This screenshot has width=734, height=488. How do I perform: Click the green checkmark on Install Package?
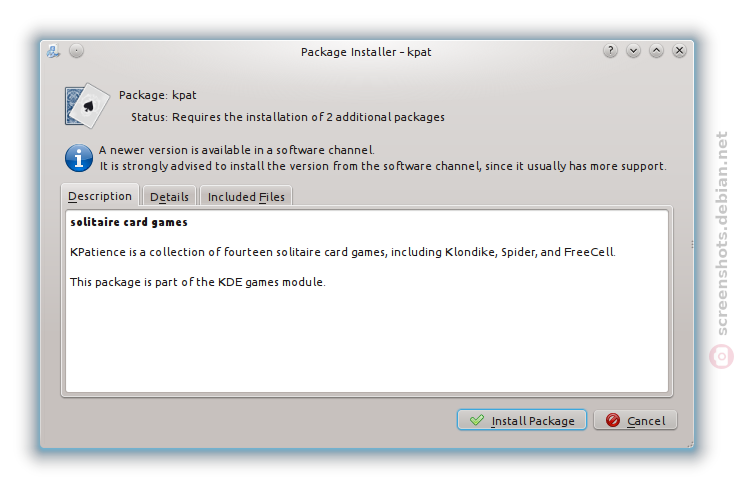tap(477, 420)
